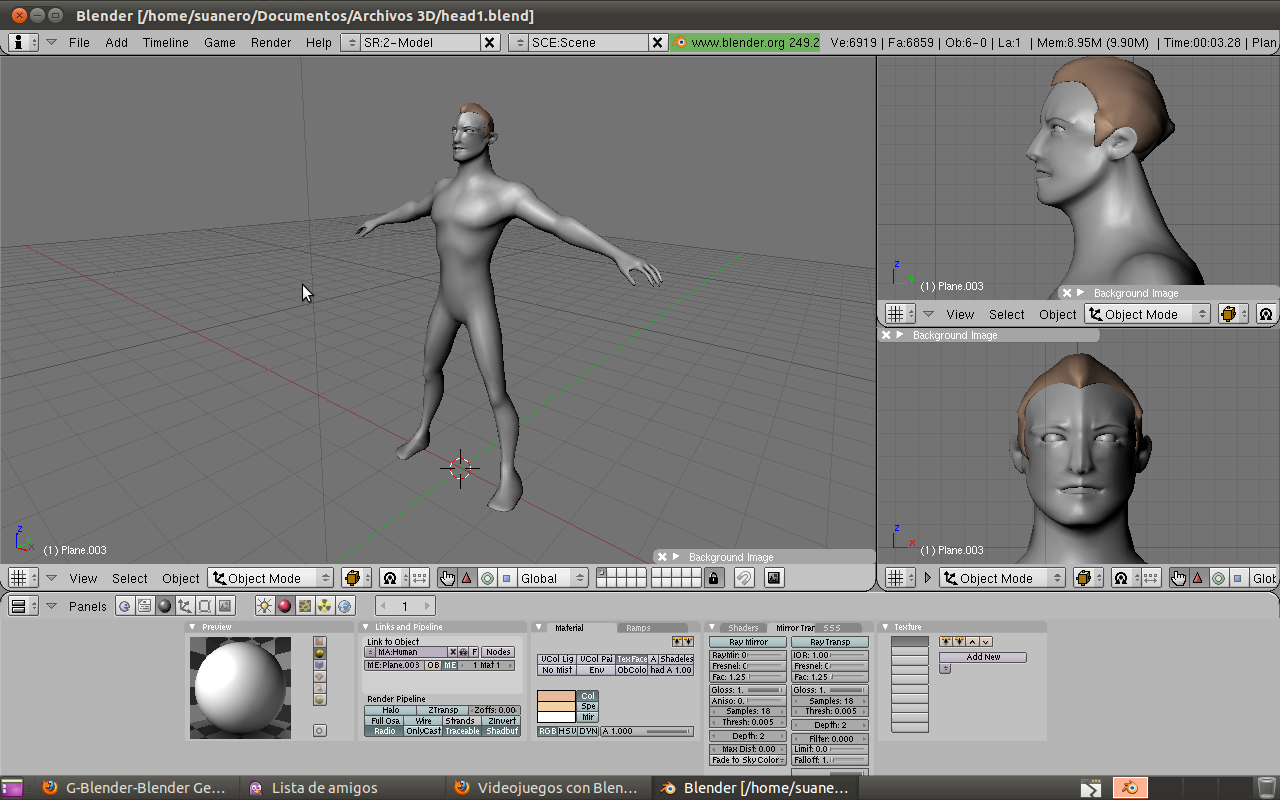The height and width of the screenshot is (800, 1280).
Task: Toggle the hand manipulator in main viewport
Action: coord(447,578)
